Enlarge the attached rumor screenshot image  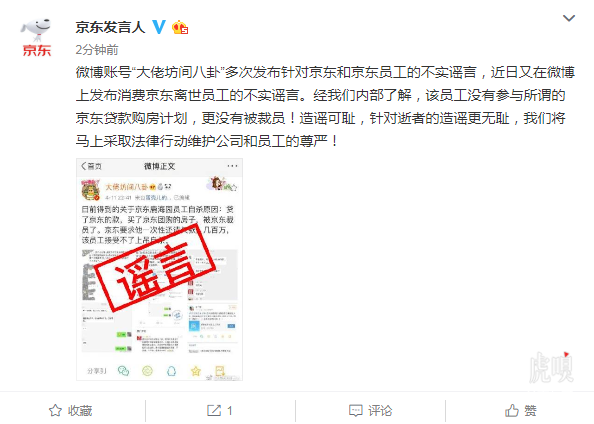click(x=159, y=269)
